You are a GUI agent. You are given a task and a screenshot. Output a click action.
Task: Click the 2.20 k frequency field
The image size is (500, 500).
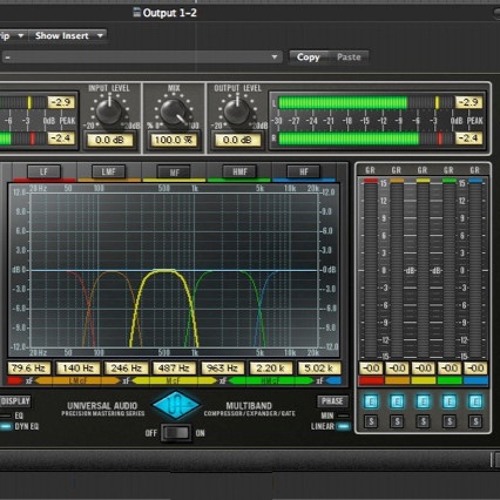271,368
